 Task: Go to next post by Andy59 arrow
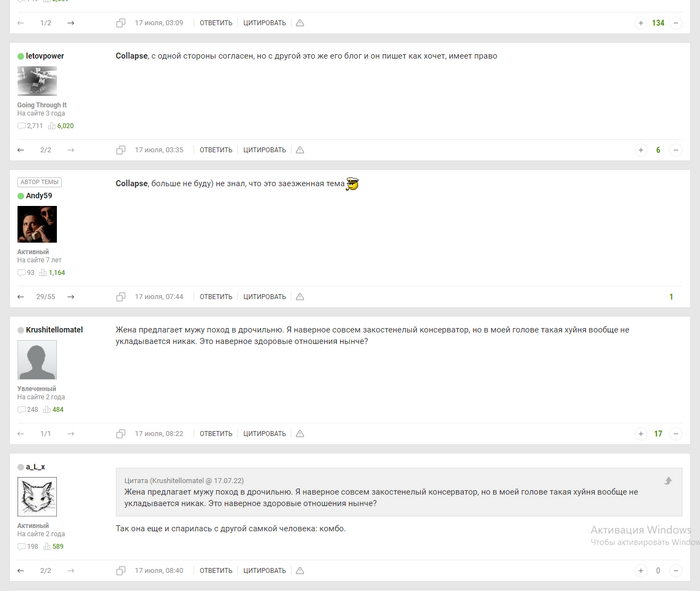coord(71,296)
